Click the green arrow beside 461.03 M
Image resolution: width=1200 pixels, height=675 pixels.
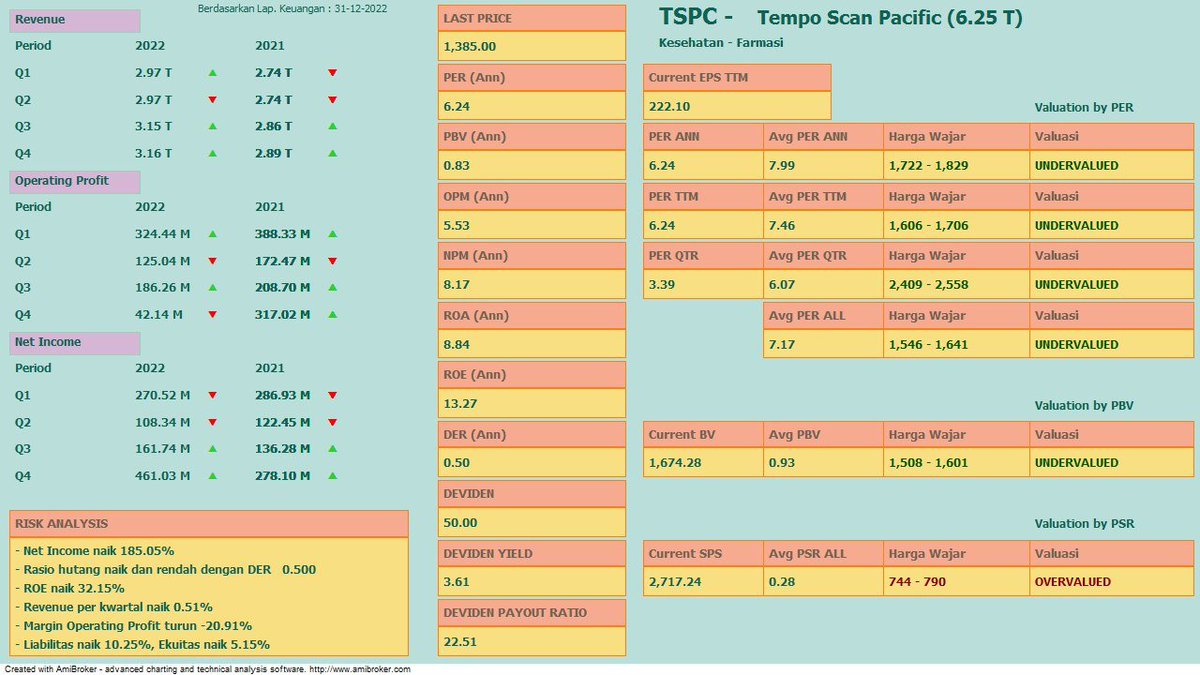pos(212,476)
